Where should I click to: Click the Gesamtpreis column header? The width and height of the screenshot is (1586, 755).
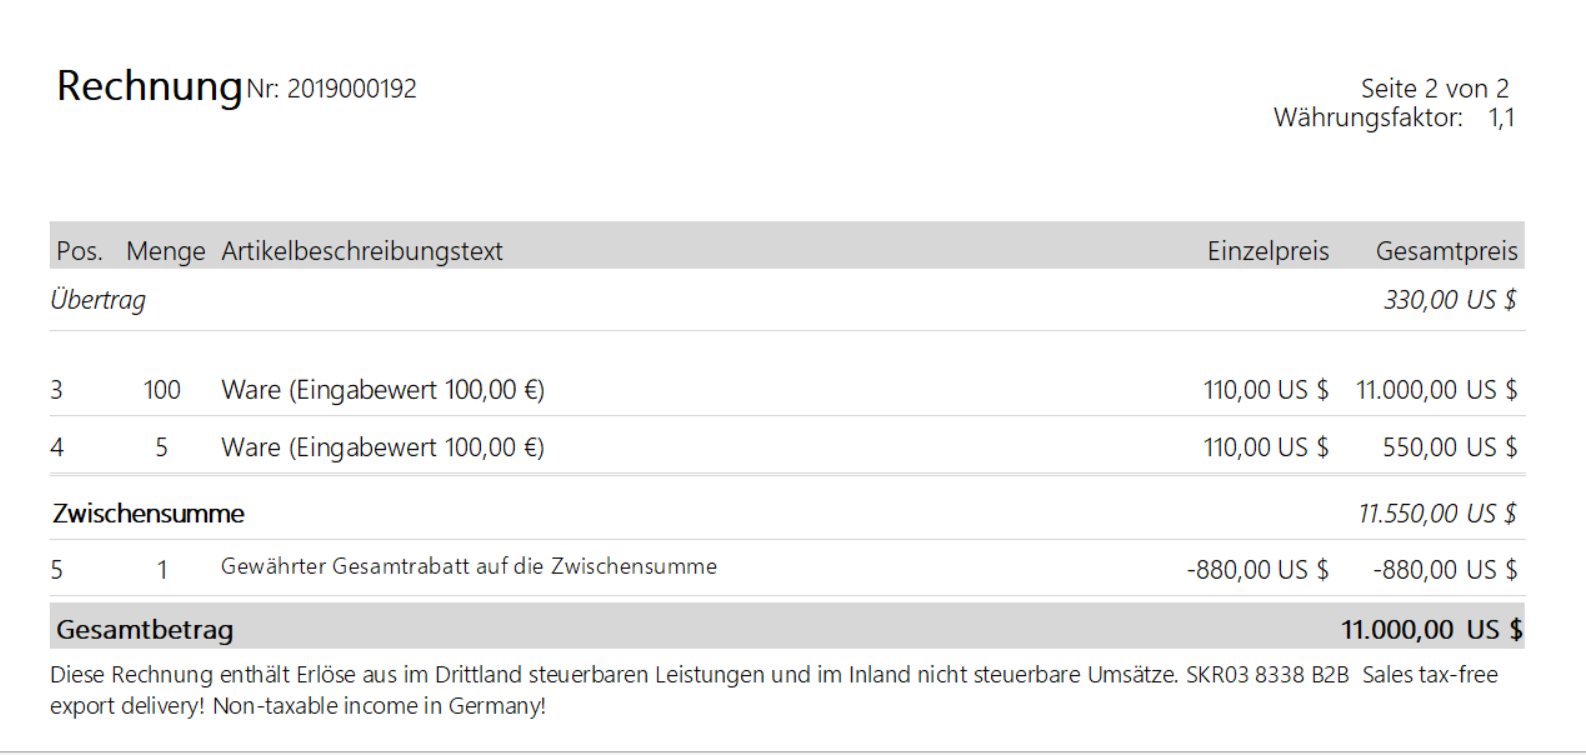click(x=1446, y=251)
